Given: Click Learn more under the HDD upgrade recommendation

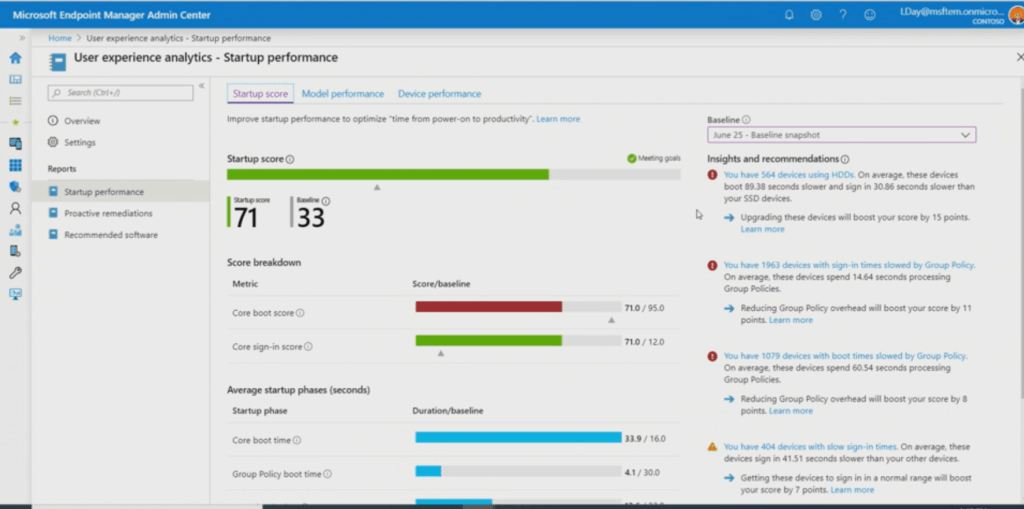Looking at the screenshot, I should 762,229.
